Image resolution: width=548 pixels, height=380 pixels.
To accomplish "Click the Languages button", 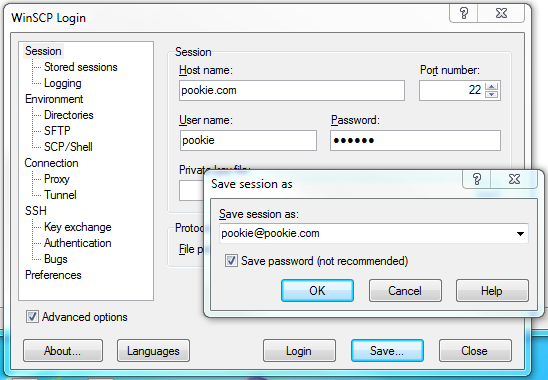I will (153, 350).
